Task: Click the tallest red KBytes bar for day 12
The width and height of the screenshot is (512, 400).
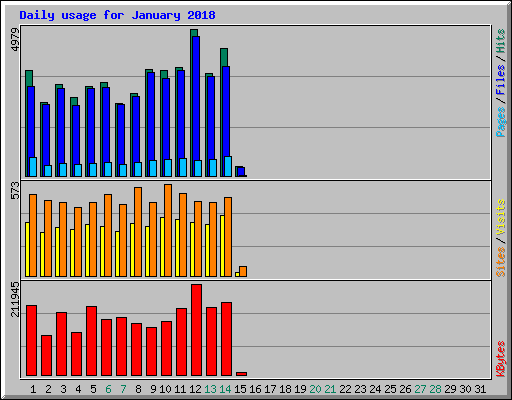Action: coord(196,330)
